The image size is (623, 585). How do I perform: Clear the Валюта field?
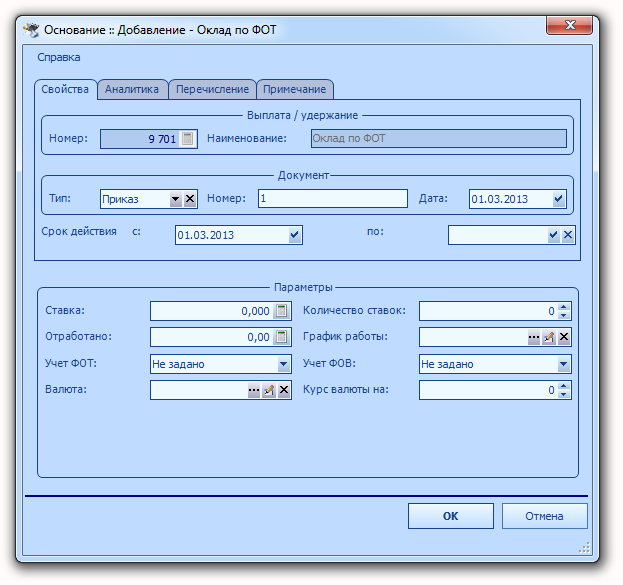[284, 390]
